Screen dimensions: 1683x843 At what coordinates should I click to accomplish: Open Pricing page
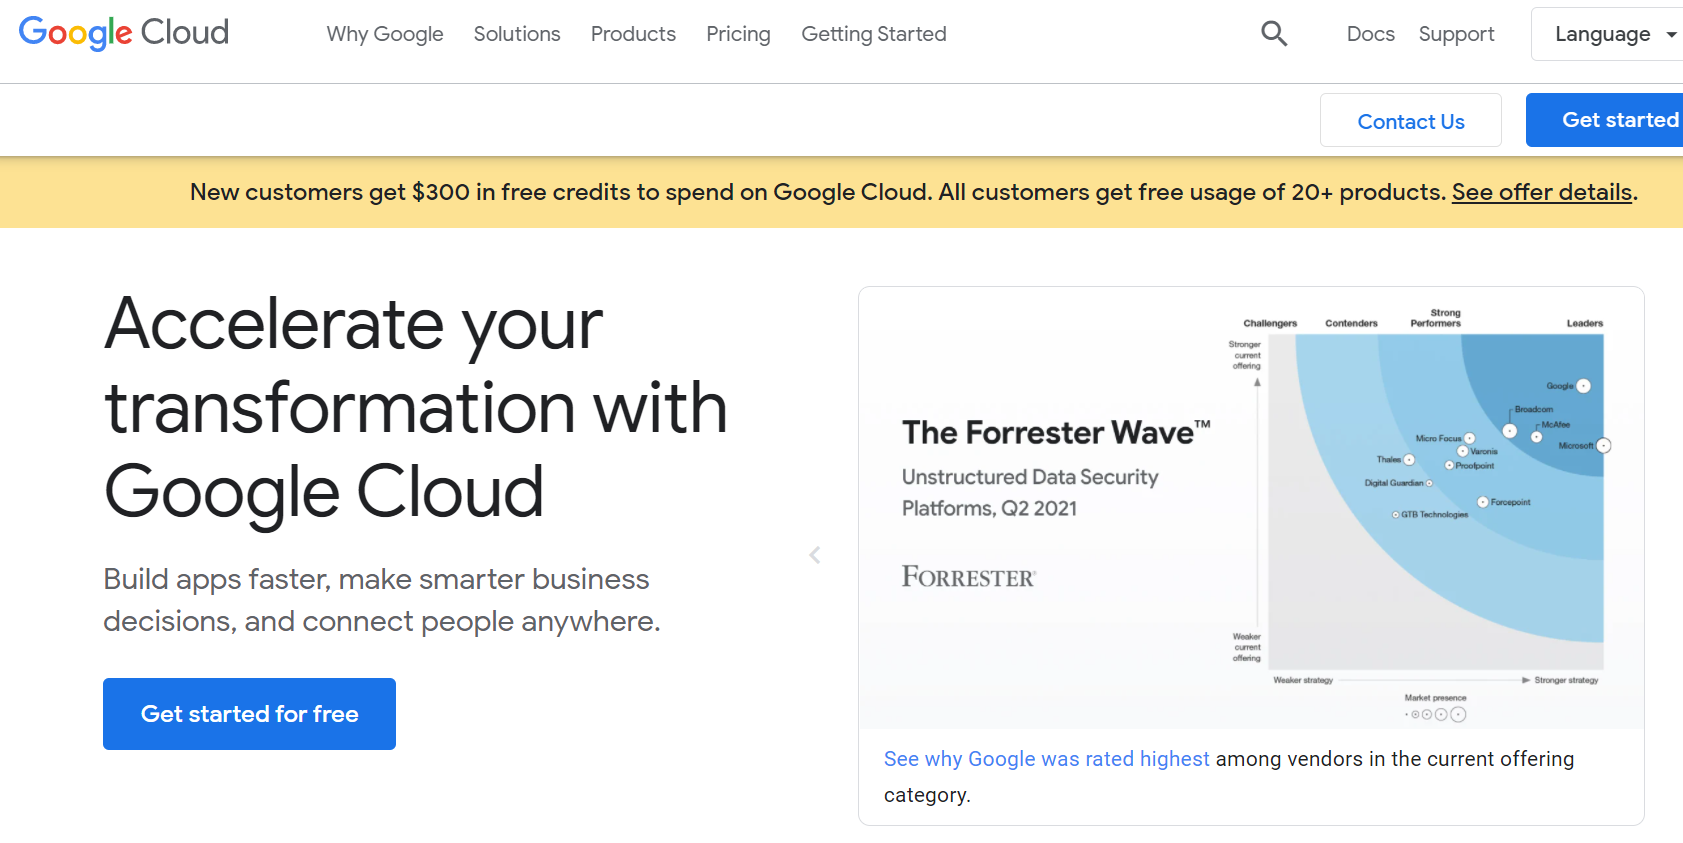[738, 34]
